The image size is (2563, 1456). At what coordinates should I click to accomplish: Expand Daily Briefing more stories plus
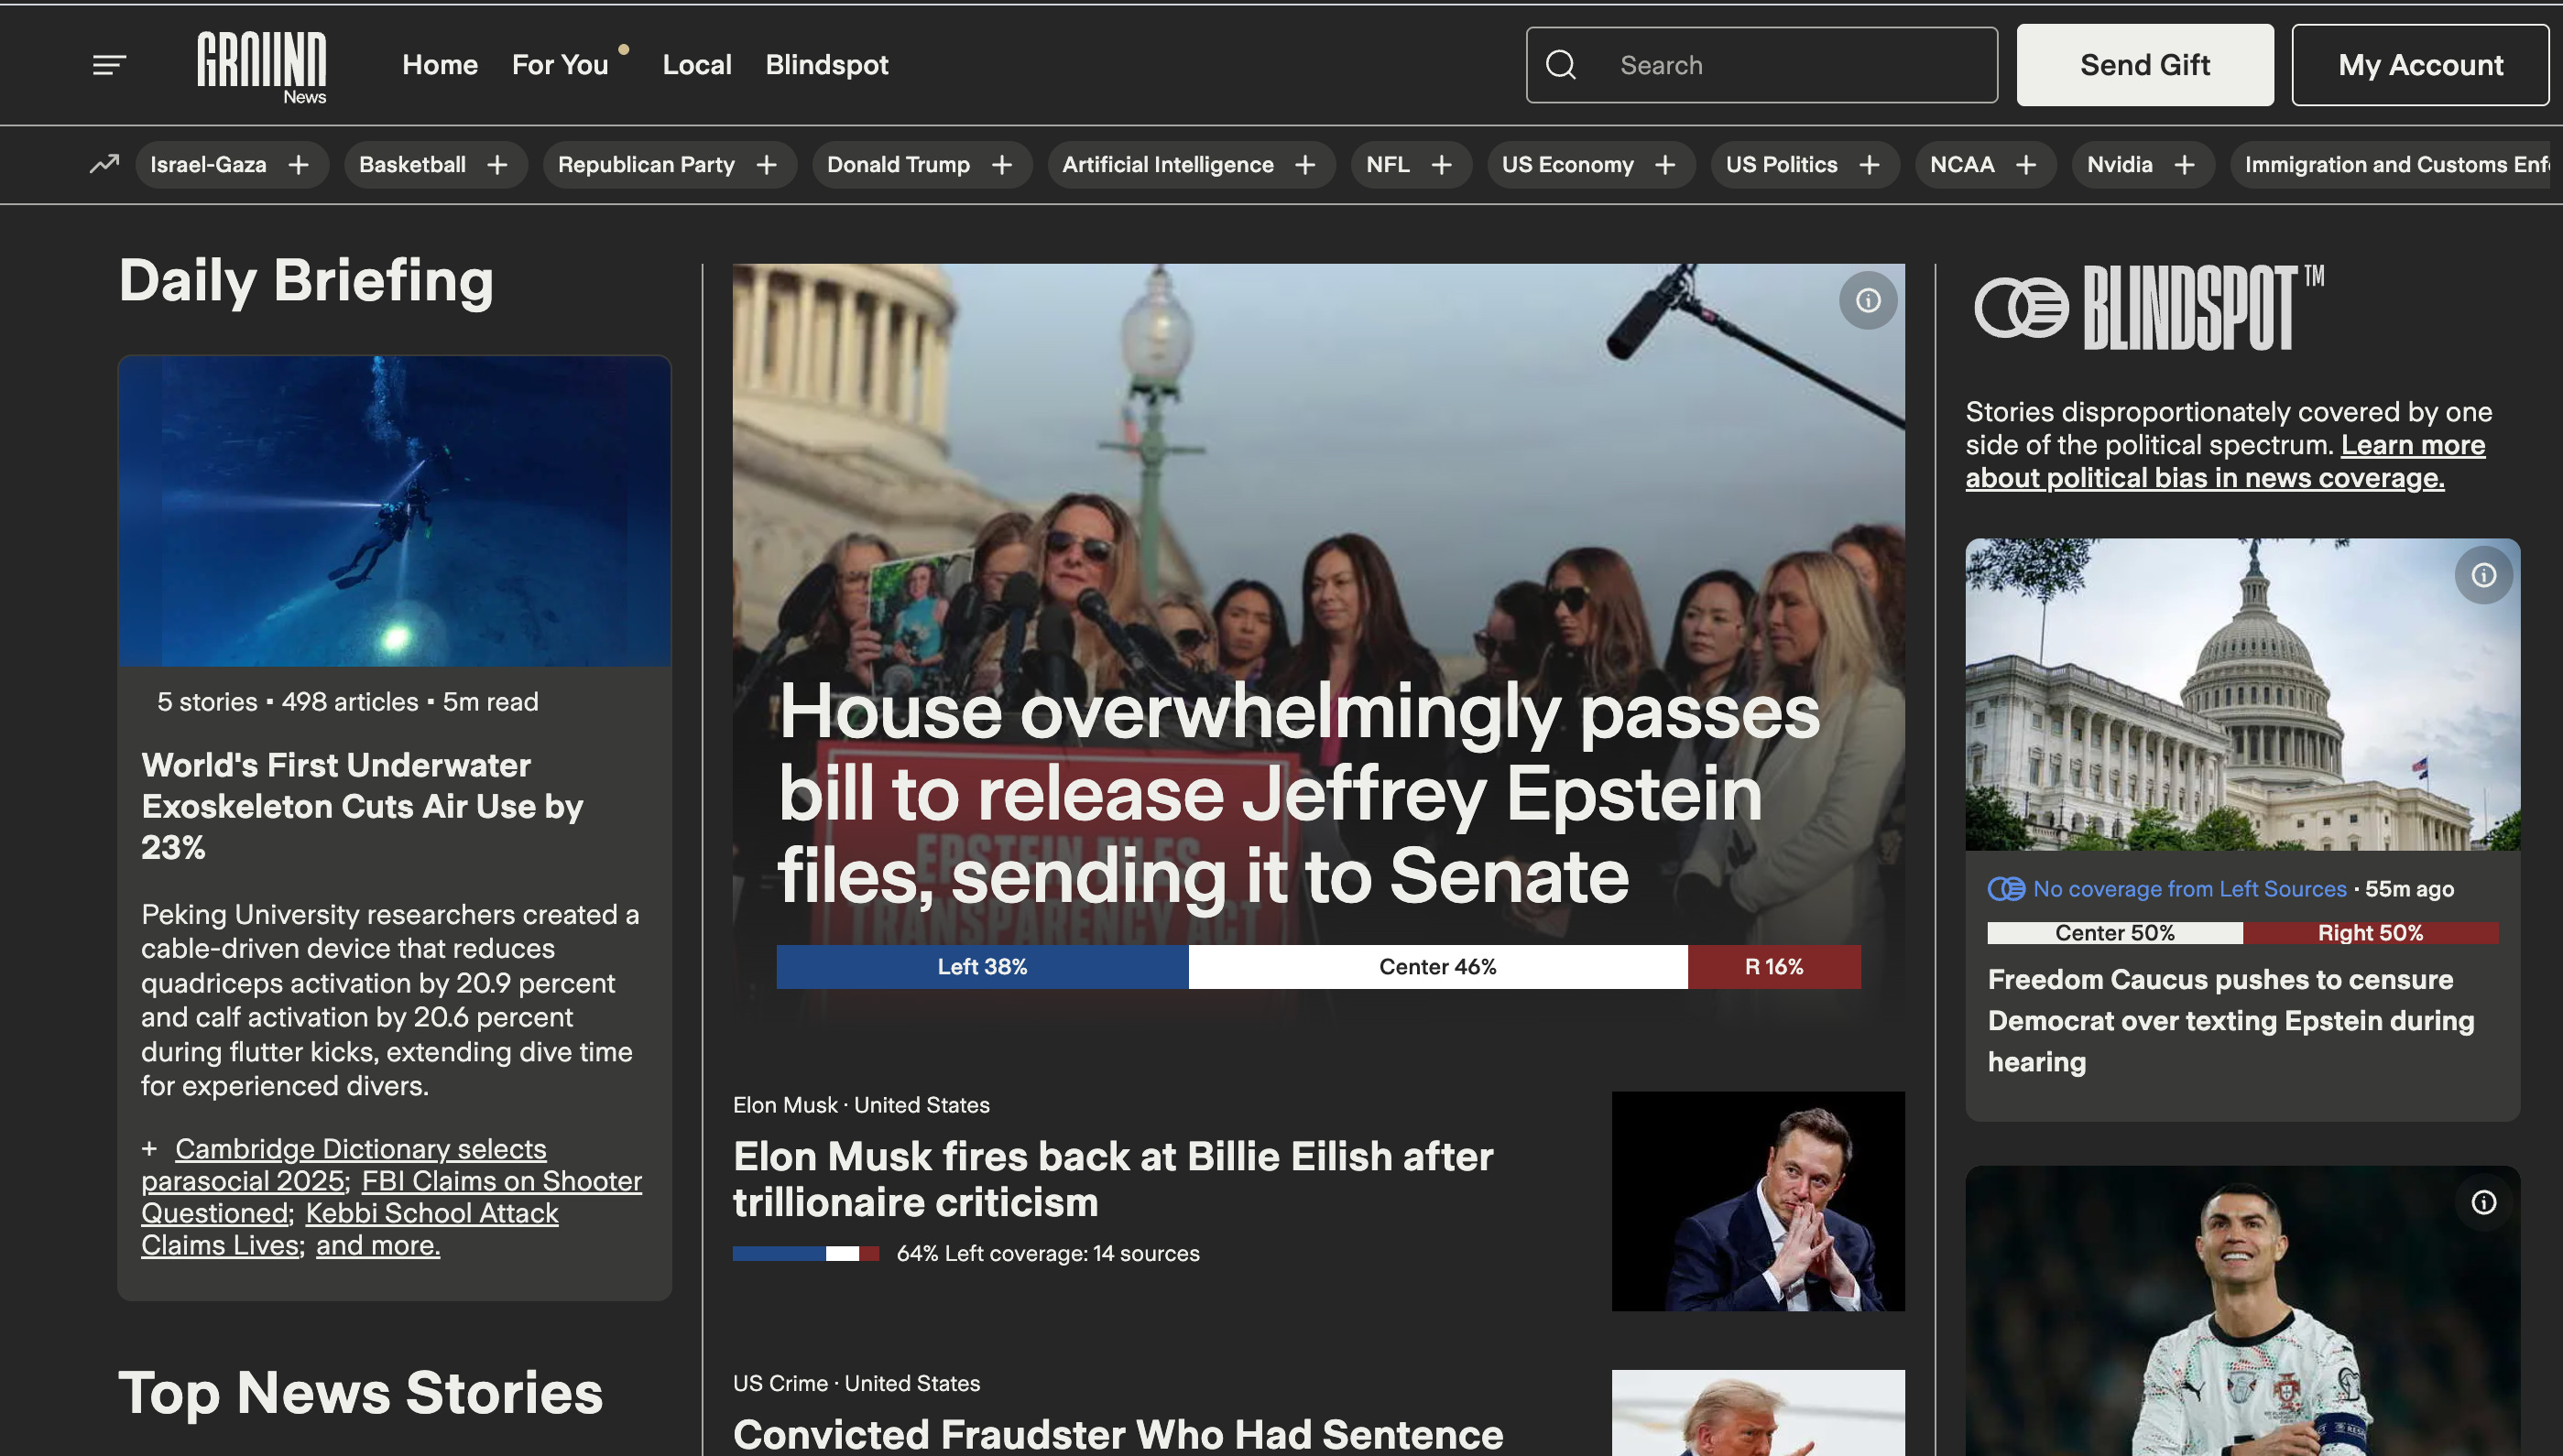pyautogui.click(x=150, y=1149)
